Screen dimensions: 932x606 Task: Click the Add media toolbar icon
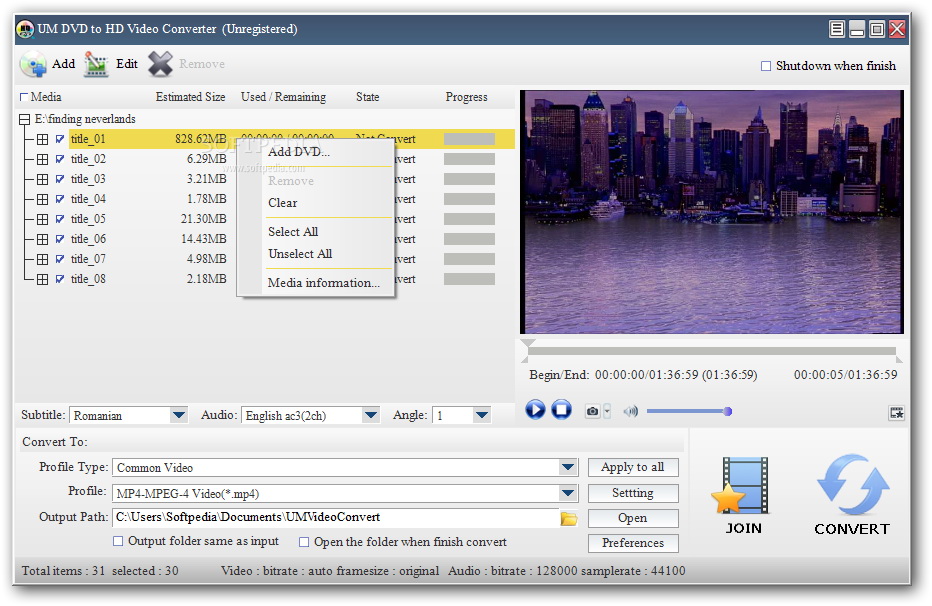coord(34,64)
